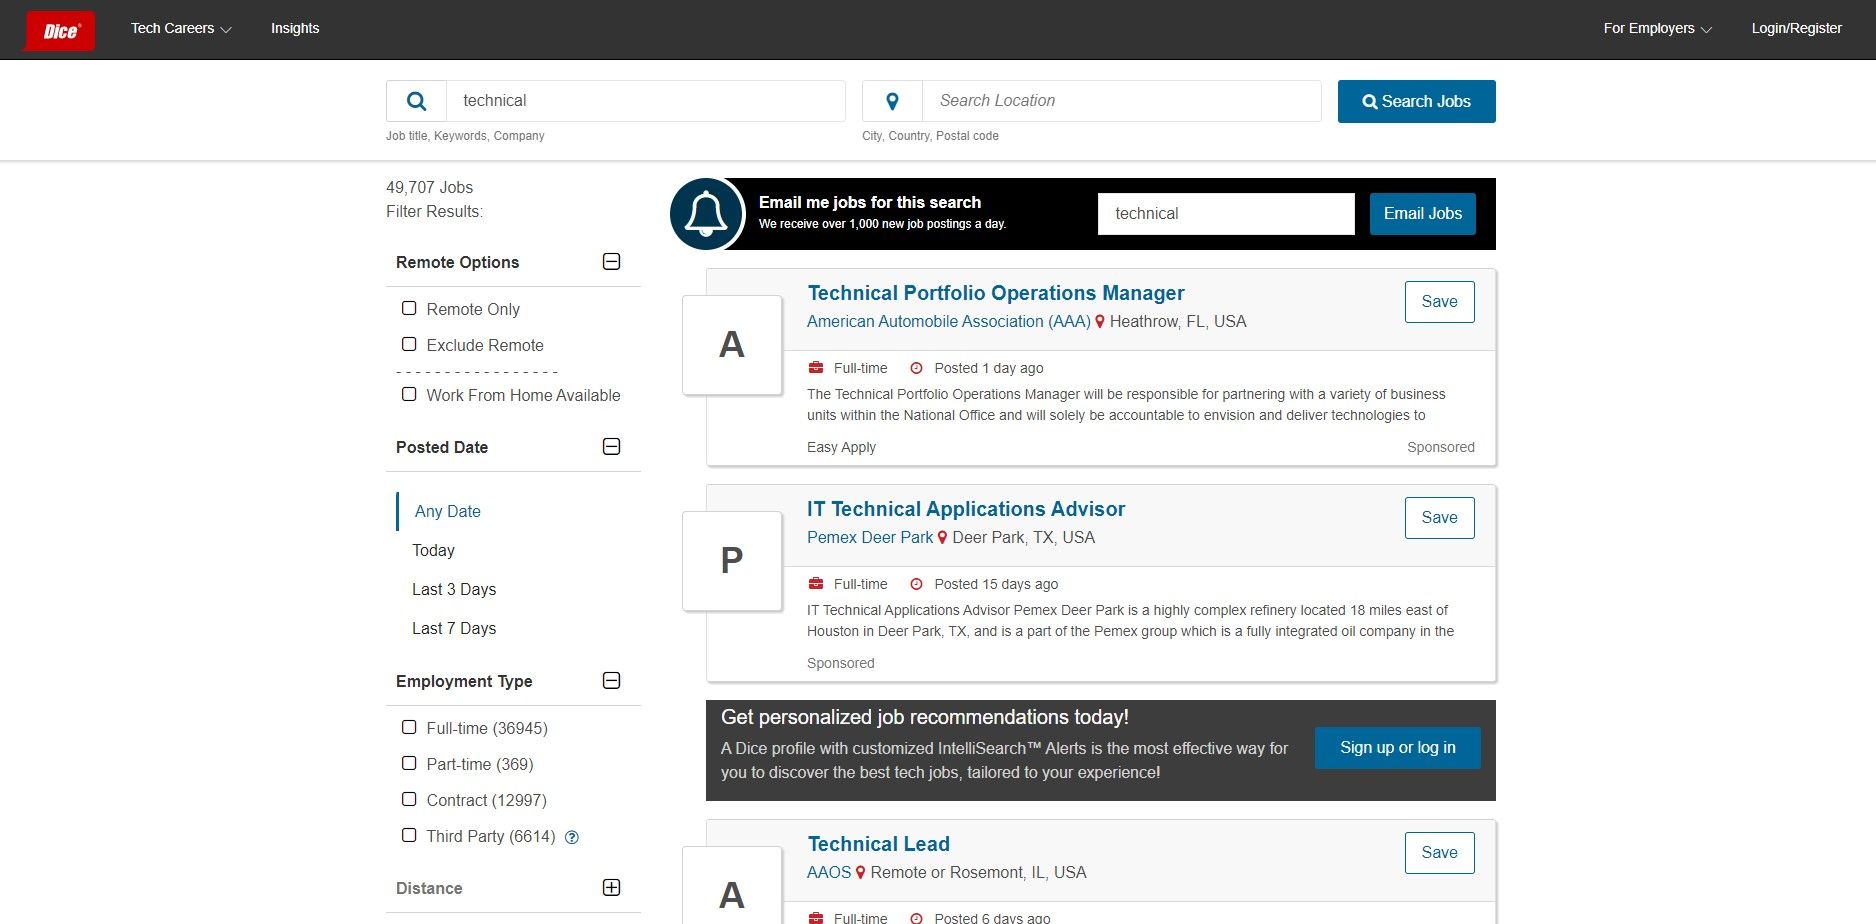Click the 49,707 Jobs count text

click(x=429, y=187)
